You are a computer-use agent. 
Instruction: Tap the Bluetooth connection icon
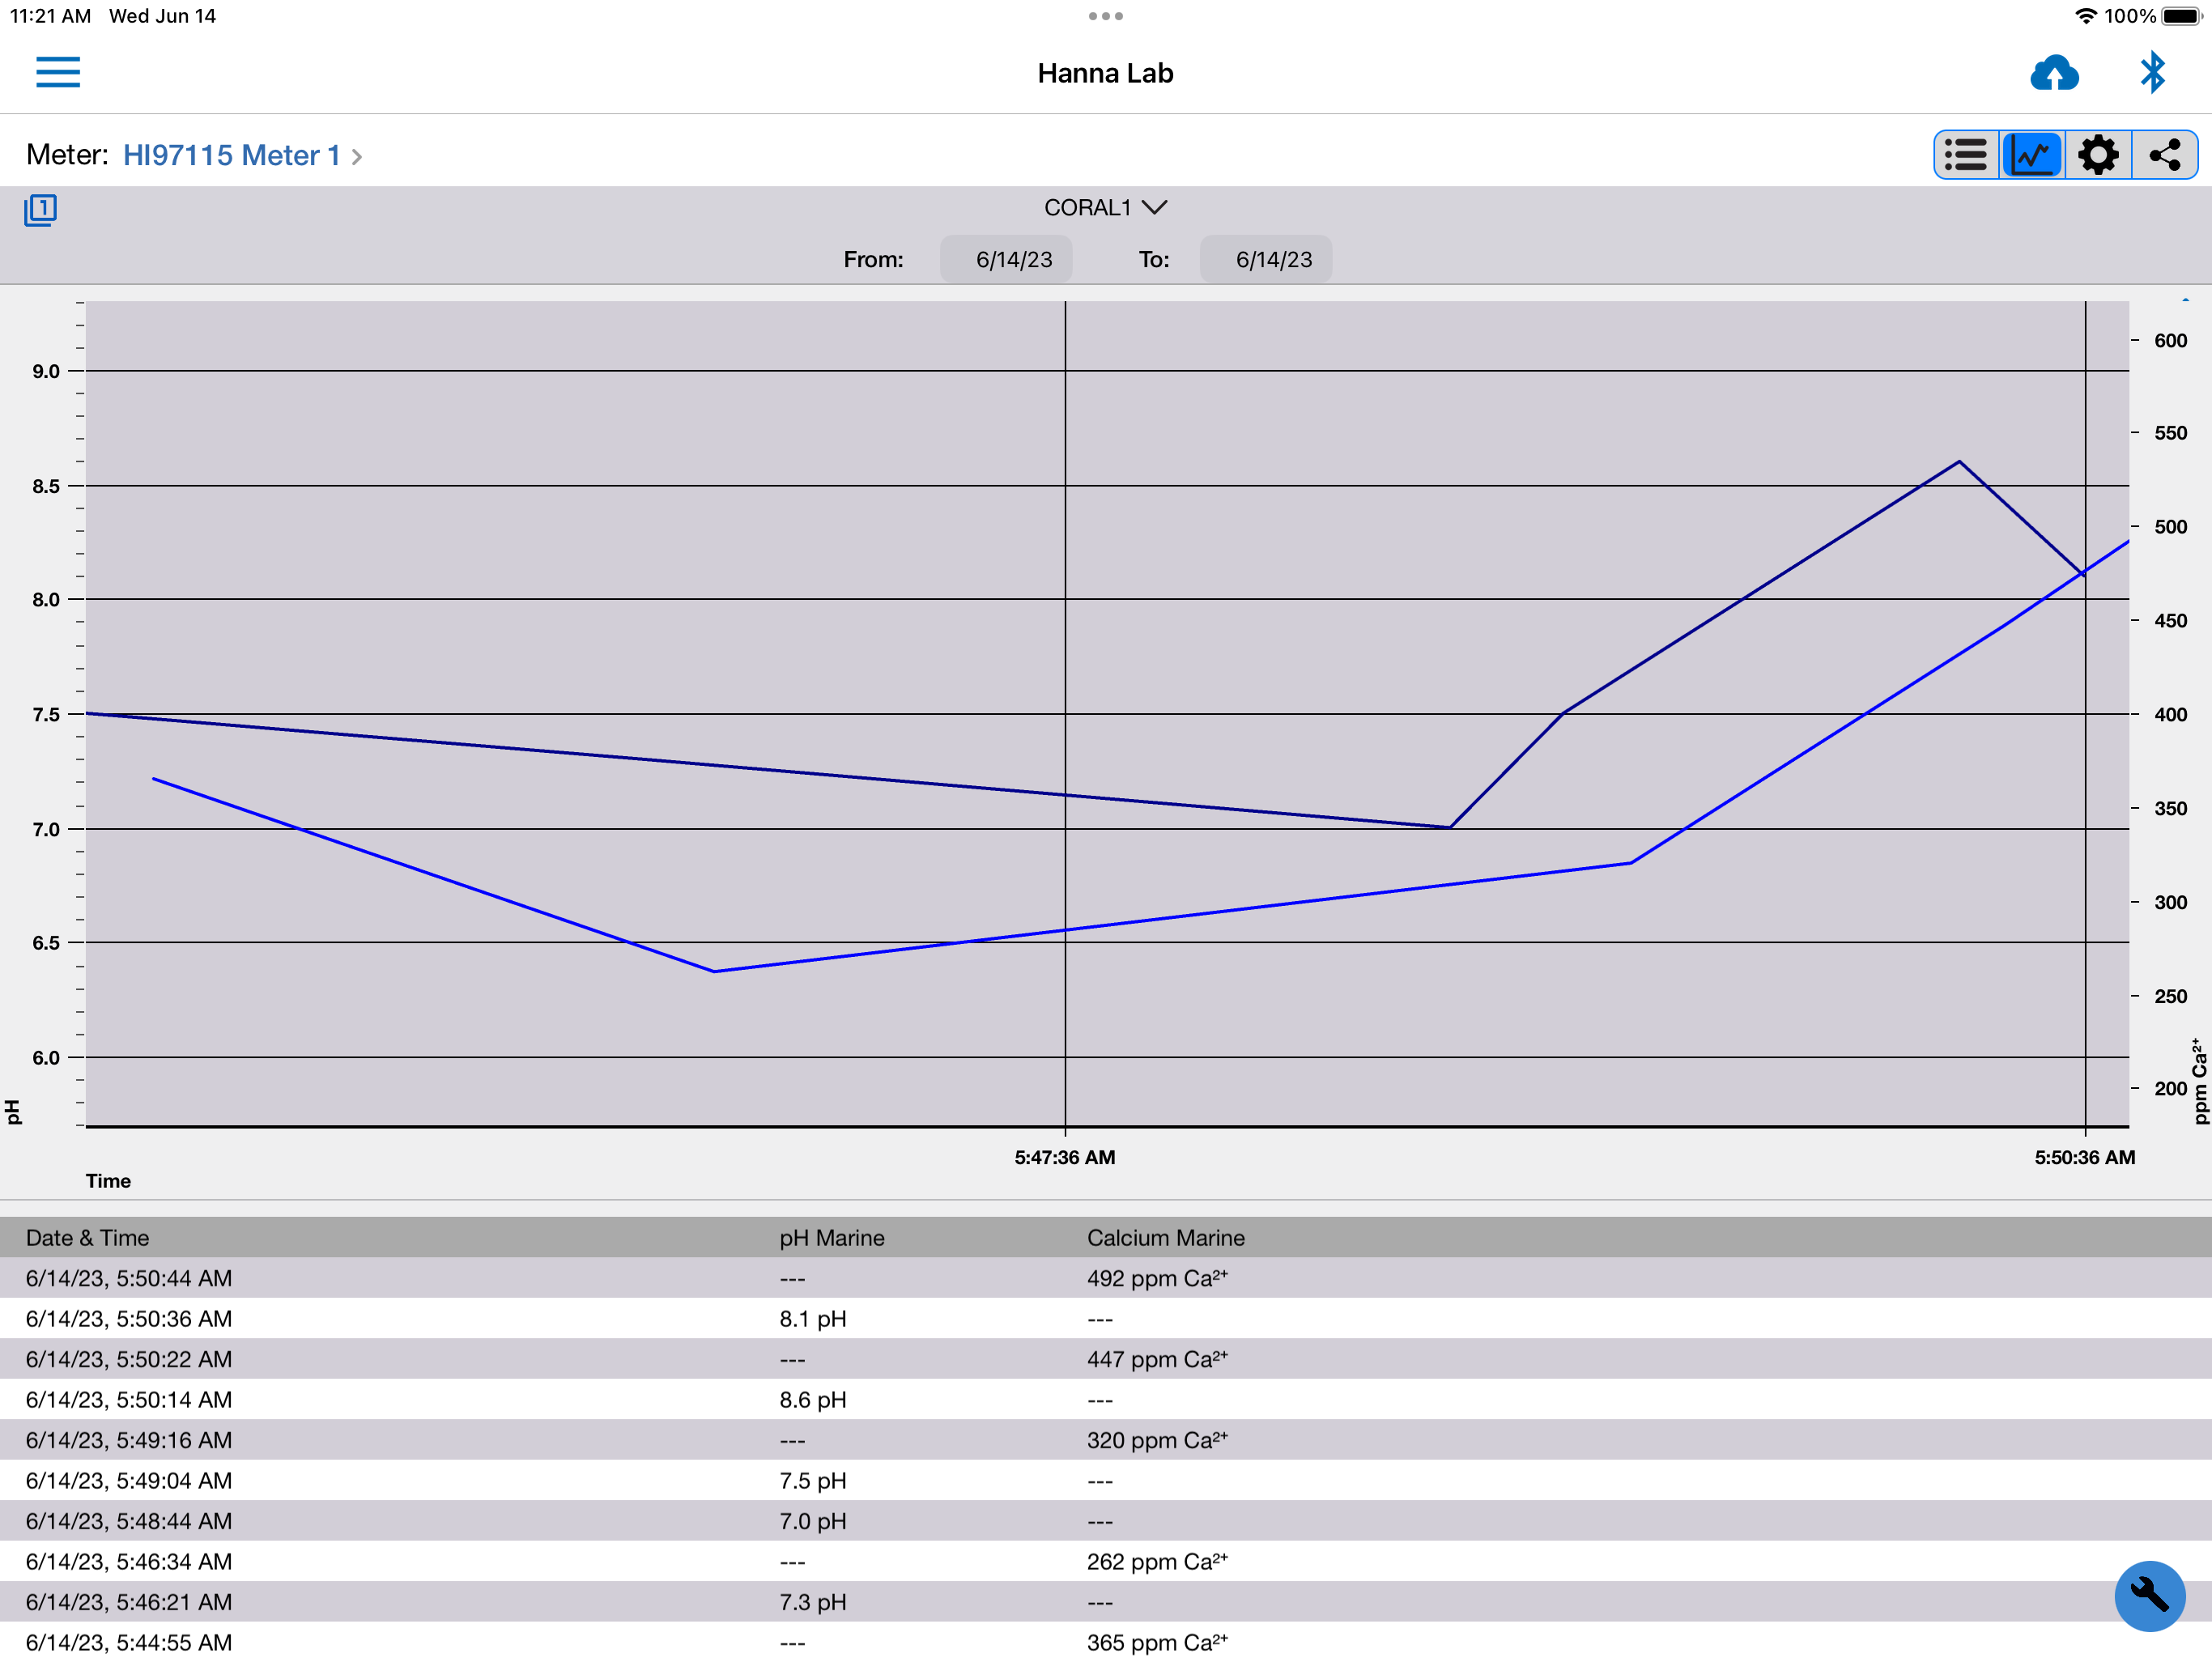pyautogui.click(x=2152, y=73)
